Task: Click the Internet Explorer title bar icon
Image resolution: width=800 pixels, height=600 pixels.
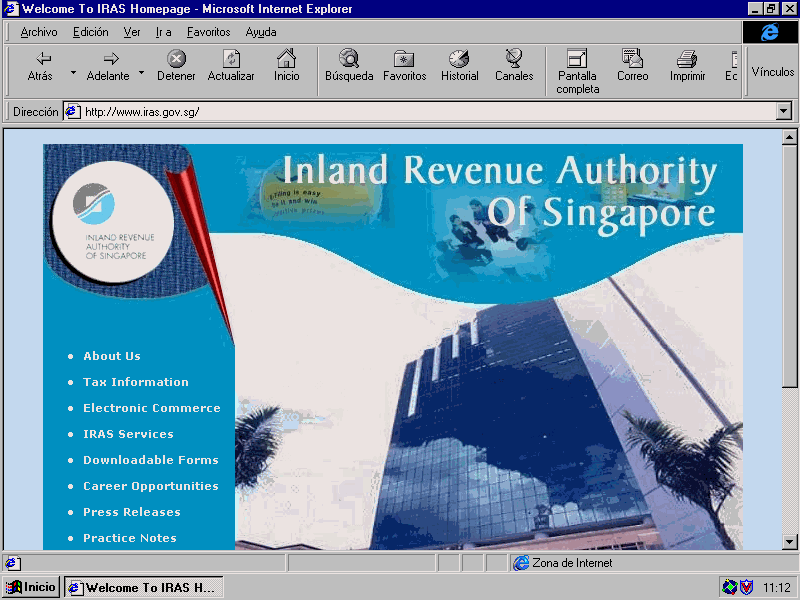Action: point(11,9)
